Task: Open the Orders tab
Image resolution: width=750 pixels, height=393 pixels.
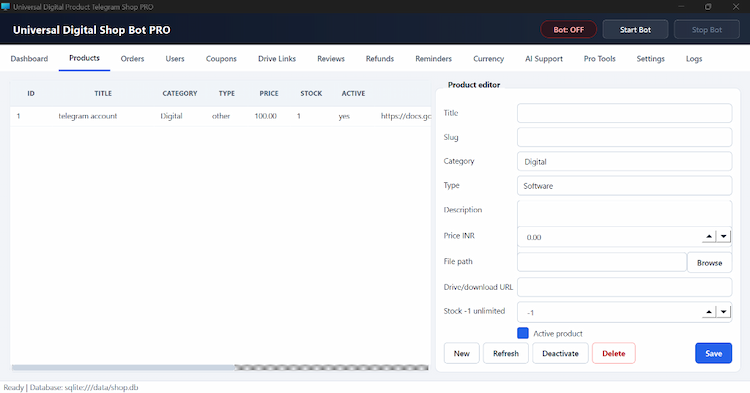Action: coord(132,59)
